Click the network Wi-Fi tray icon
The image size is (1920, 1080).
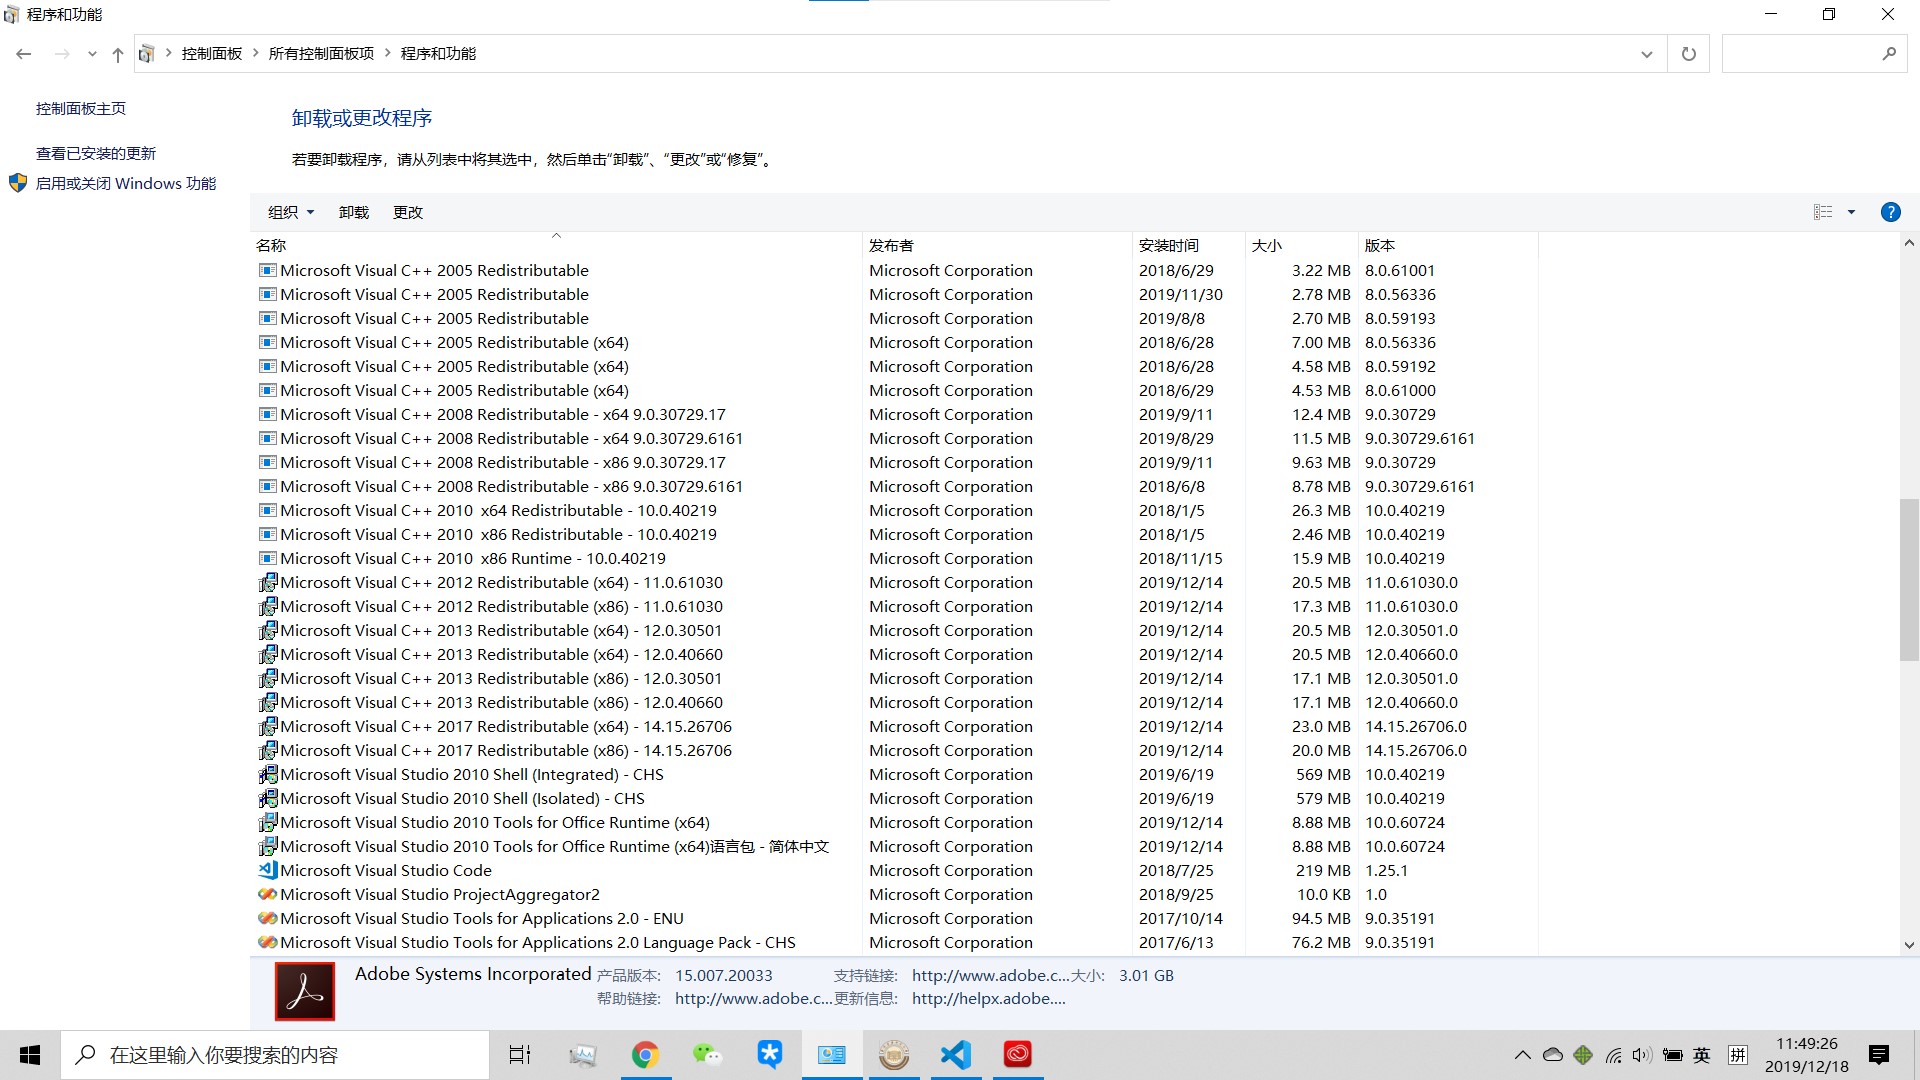(x=1613, y=1055)
